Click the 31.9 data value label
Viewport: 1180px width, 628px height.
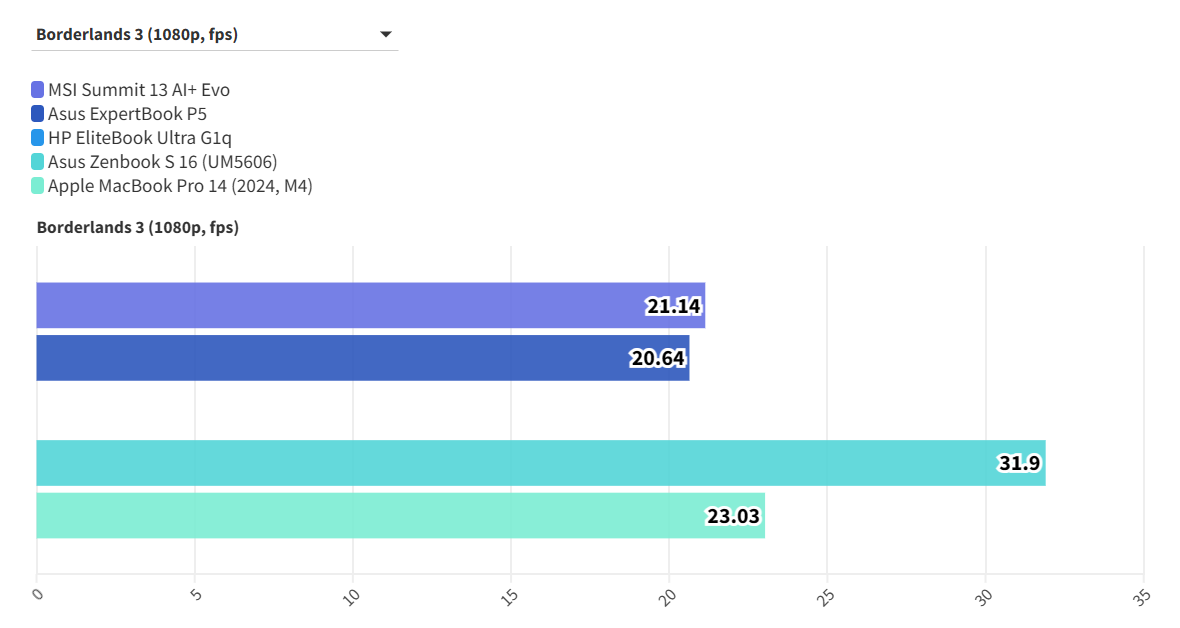click(1019, 463)
